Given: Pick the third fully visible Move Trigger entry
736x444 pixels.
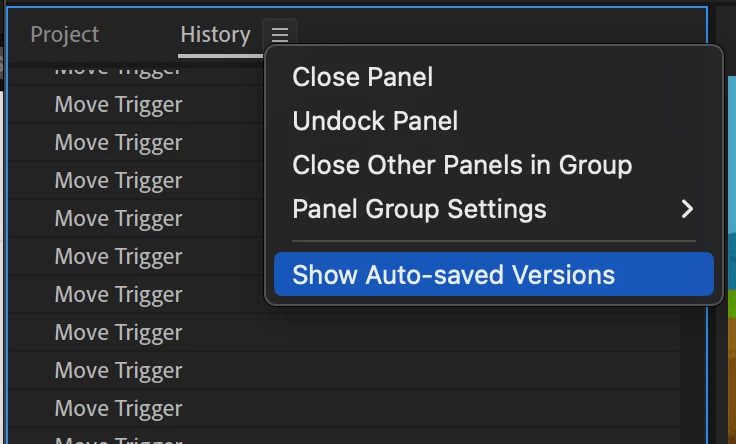Looking at the screenshot, I should click(118, 181).
